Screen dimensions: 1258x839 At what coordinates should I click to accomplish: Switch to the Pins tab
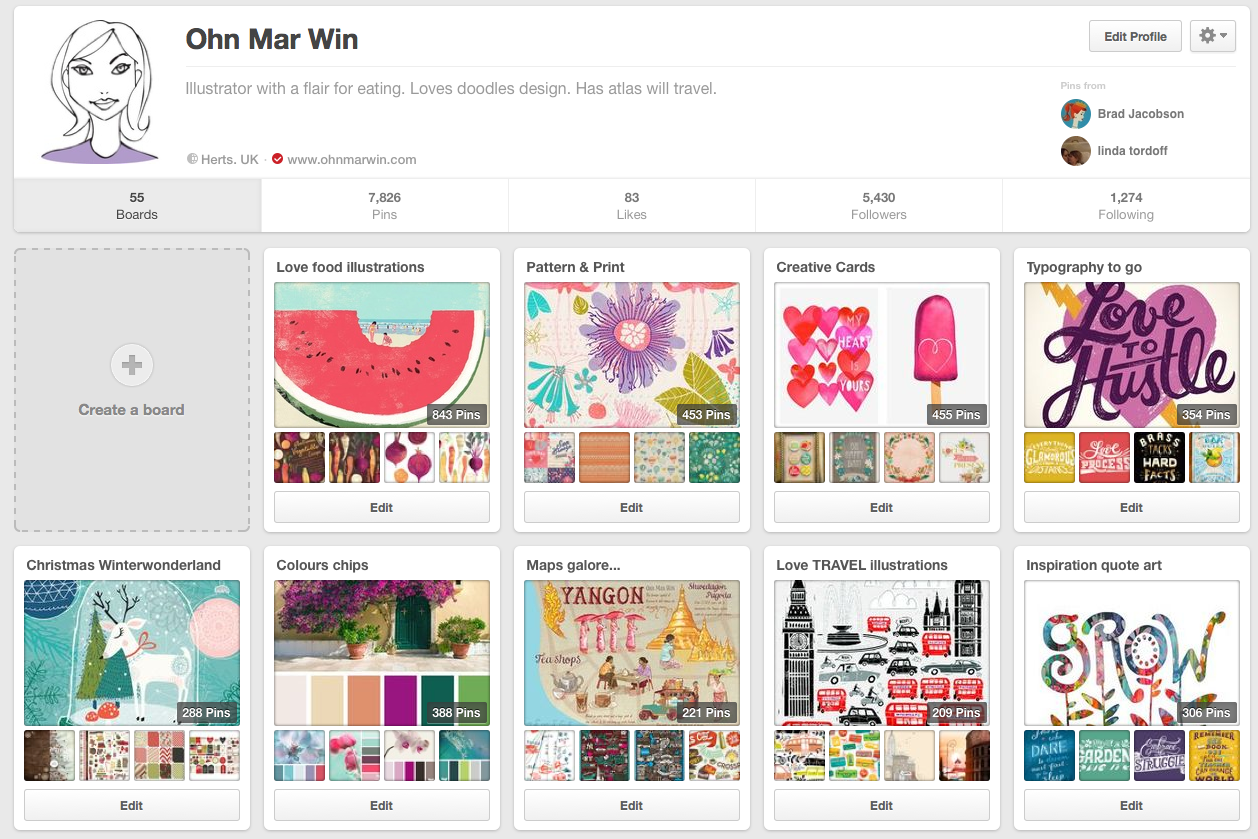(x=384, y=205)
